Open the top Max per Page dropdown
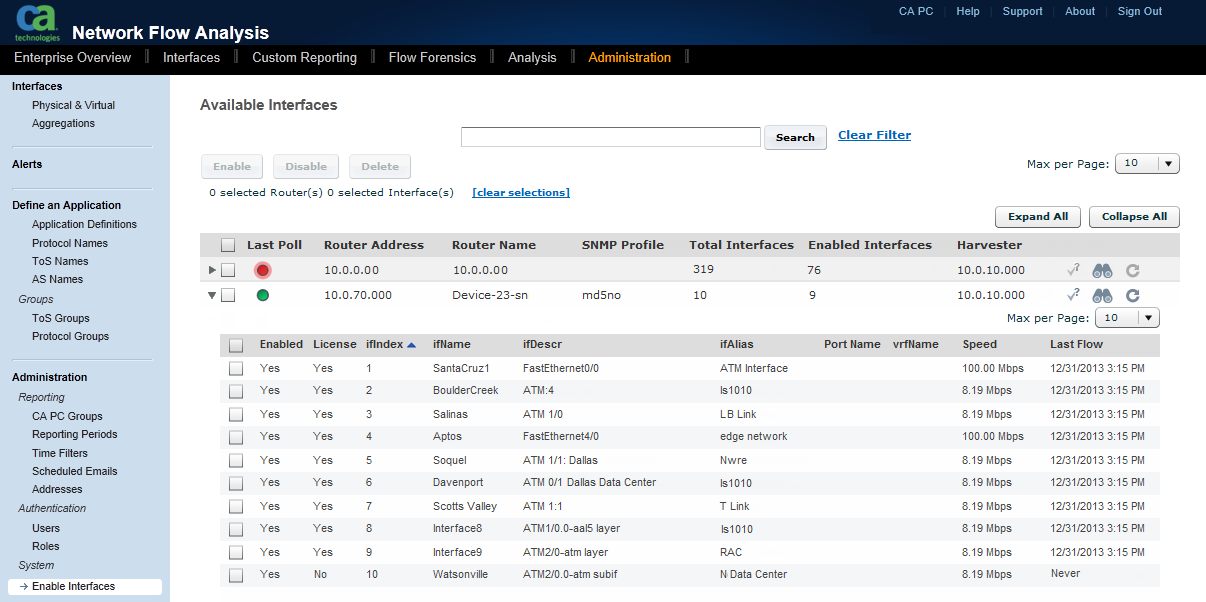1206x602 pixels. point(1147,163)
